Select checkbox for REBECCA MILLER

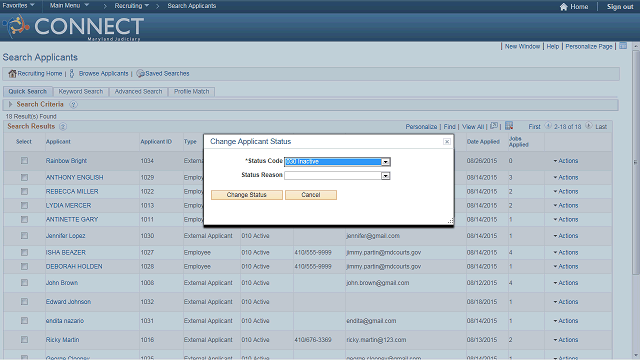tap(24, 191)
